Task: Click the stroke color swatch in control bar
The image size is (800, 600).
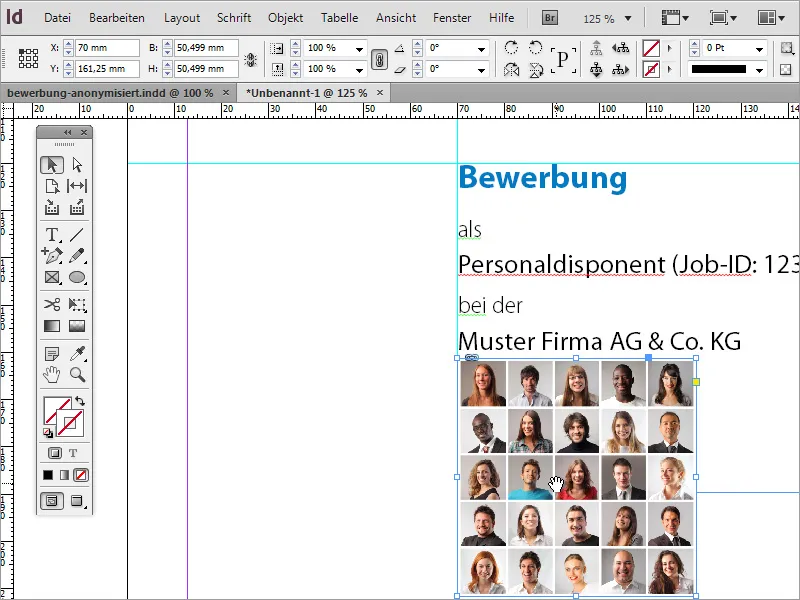Action: [651, 69]
